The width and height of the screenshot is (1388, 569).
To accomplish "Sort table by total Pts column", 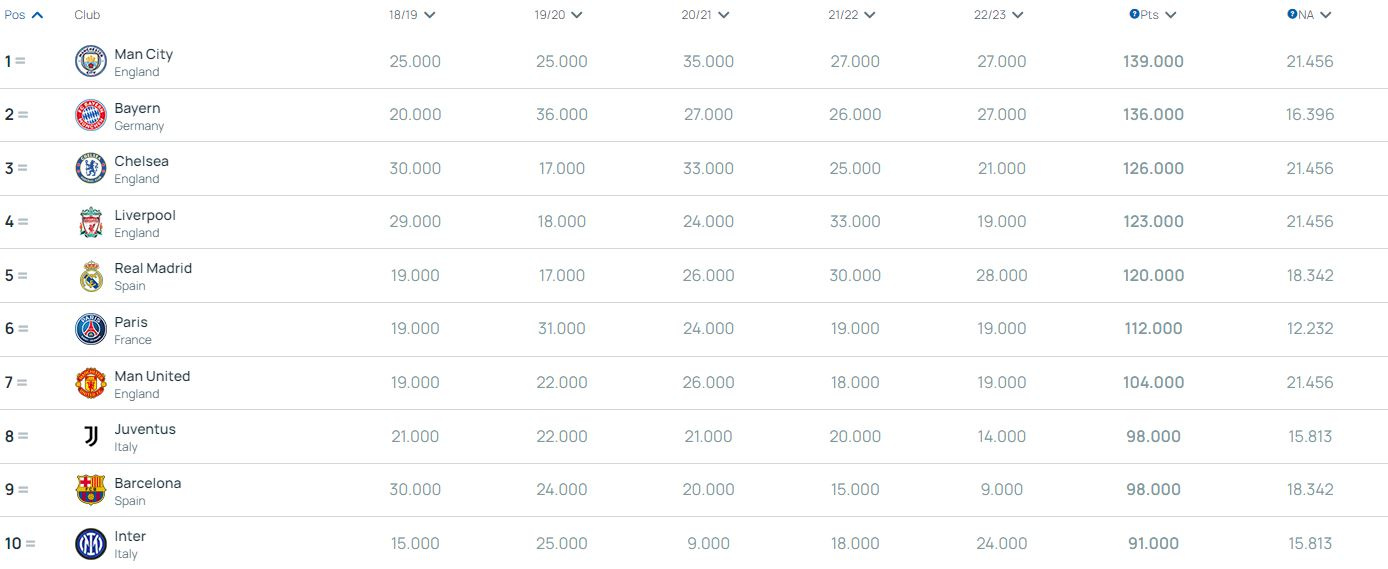I will [1158, 15].
